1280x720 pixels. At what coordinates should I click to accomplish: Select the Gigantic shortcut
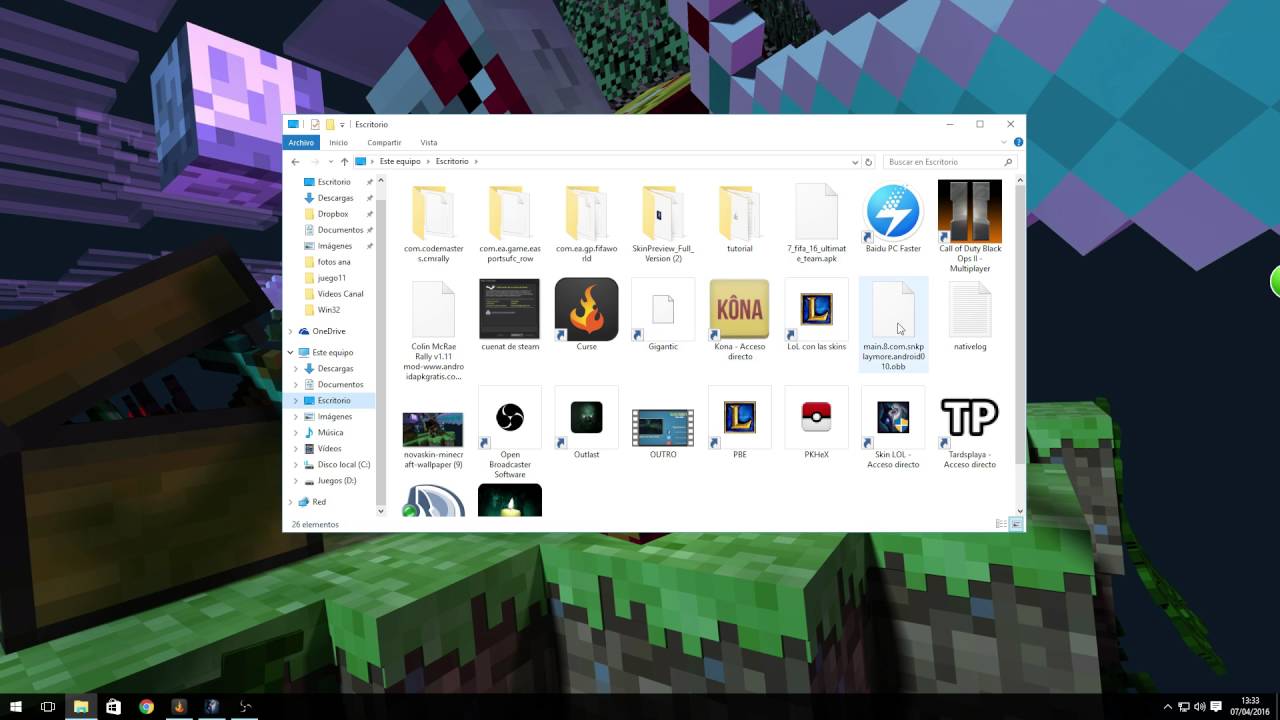point(663,315)
